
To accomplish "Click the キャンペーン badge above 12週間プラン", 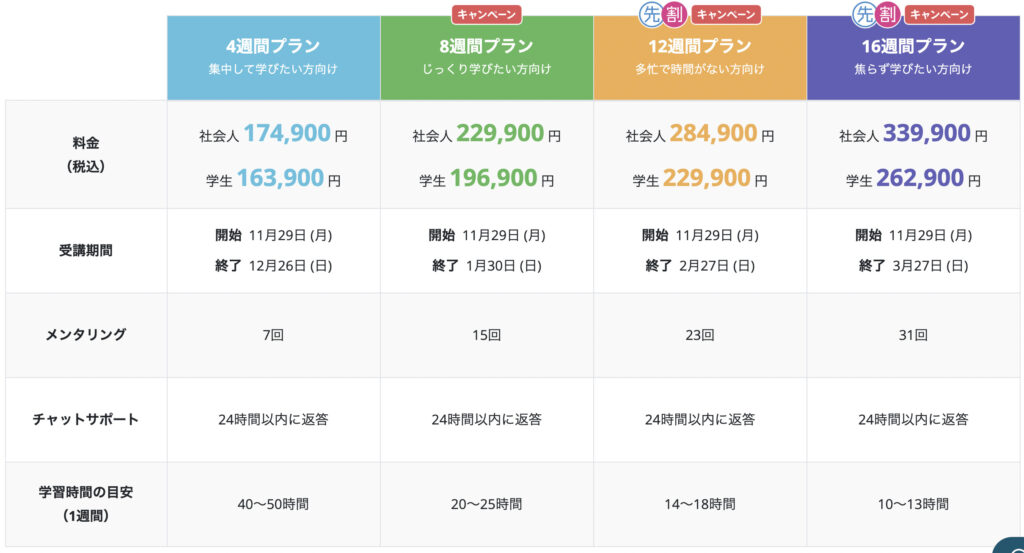I will 726,14.
